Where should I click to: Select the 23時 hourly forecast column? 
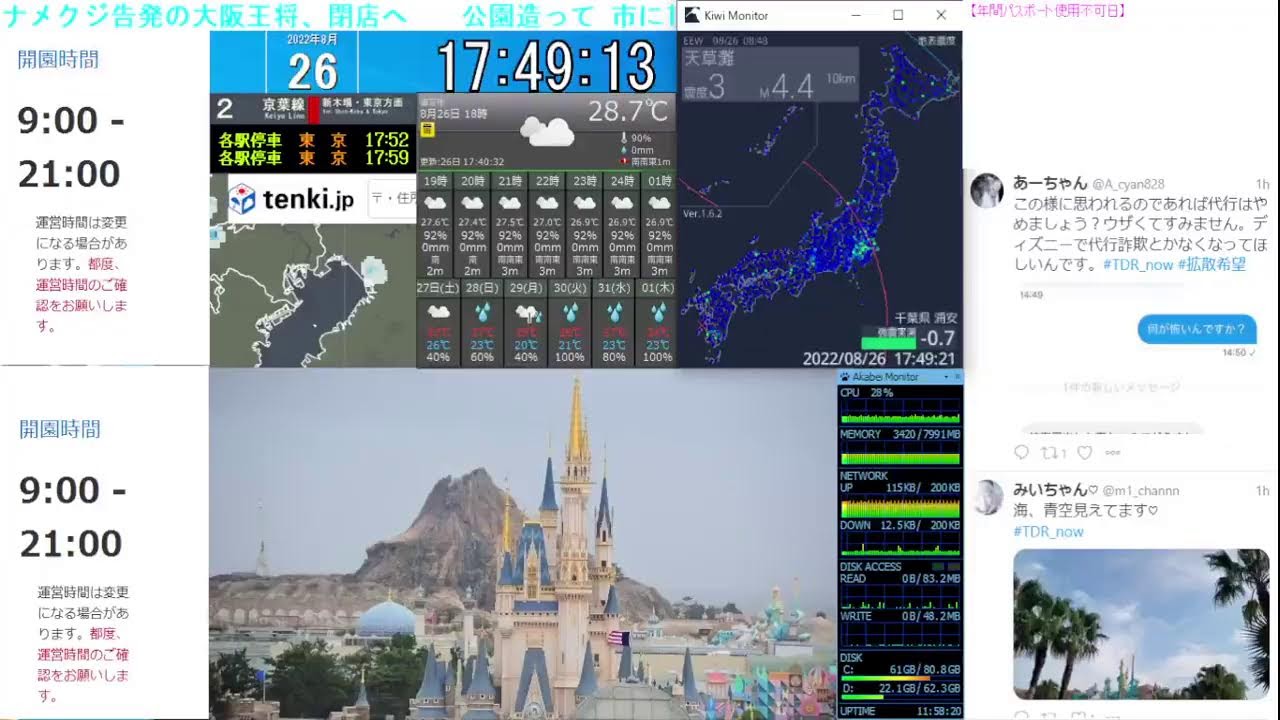pyautogui.click(x=585, y=225)
